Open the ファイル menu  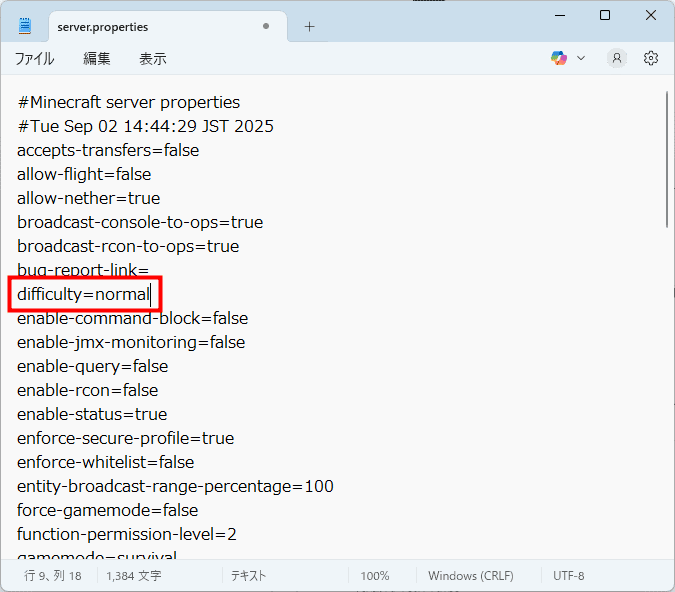[x=34, y=59]
